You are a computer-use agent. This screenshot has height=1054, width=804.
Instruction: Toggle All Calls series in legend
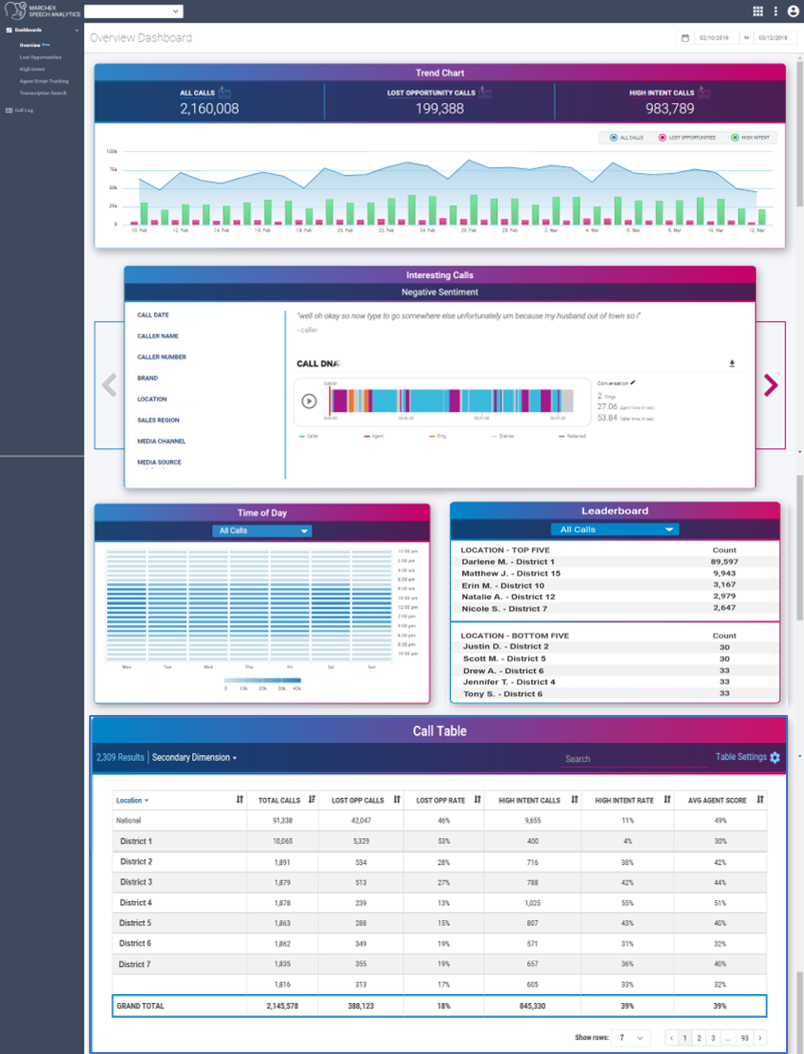[627, 137]
